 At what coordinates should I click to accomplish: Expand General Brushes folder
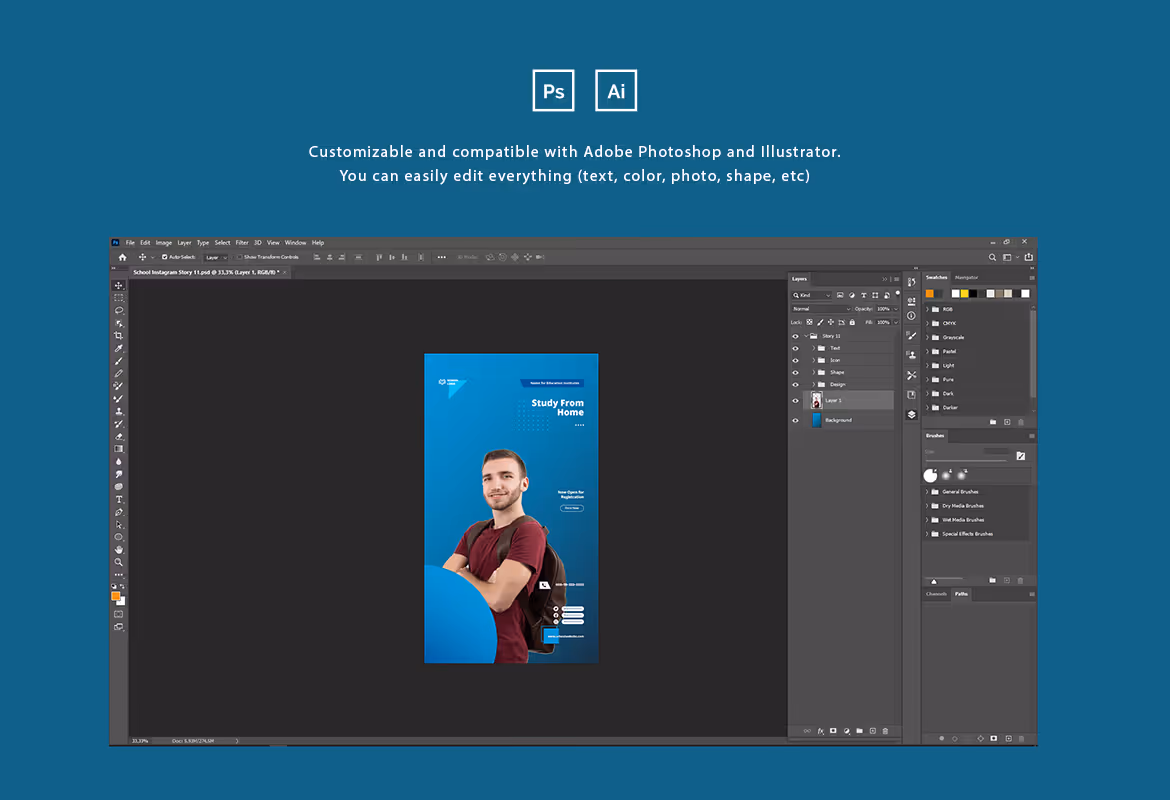click(927, 492)
